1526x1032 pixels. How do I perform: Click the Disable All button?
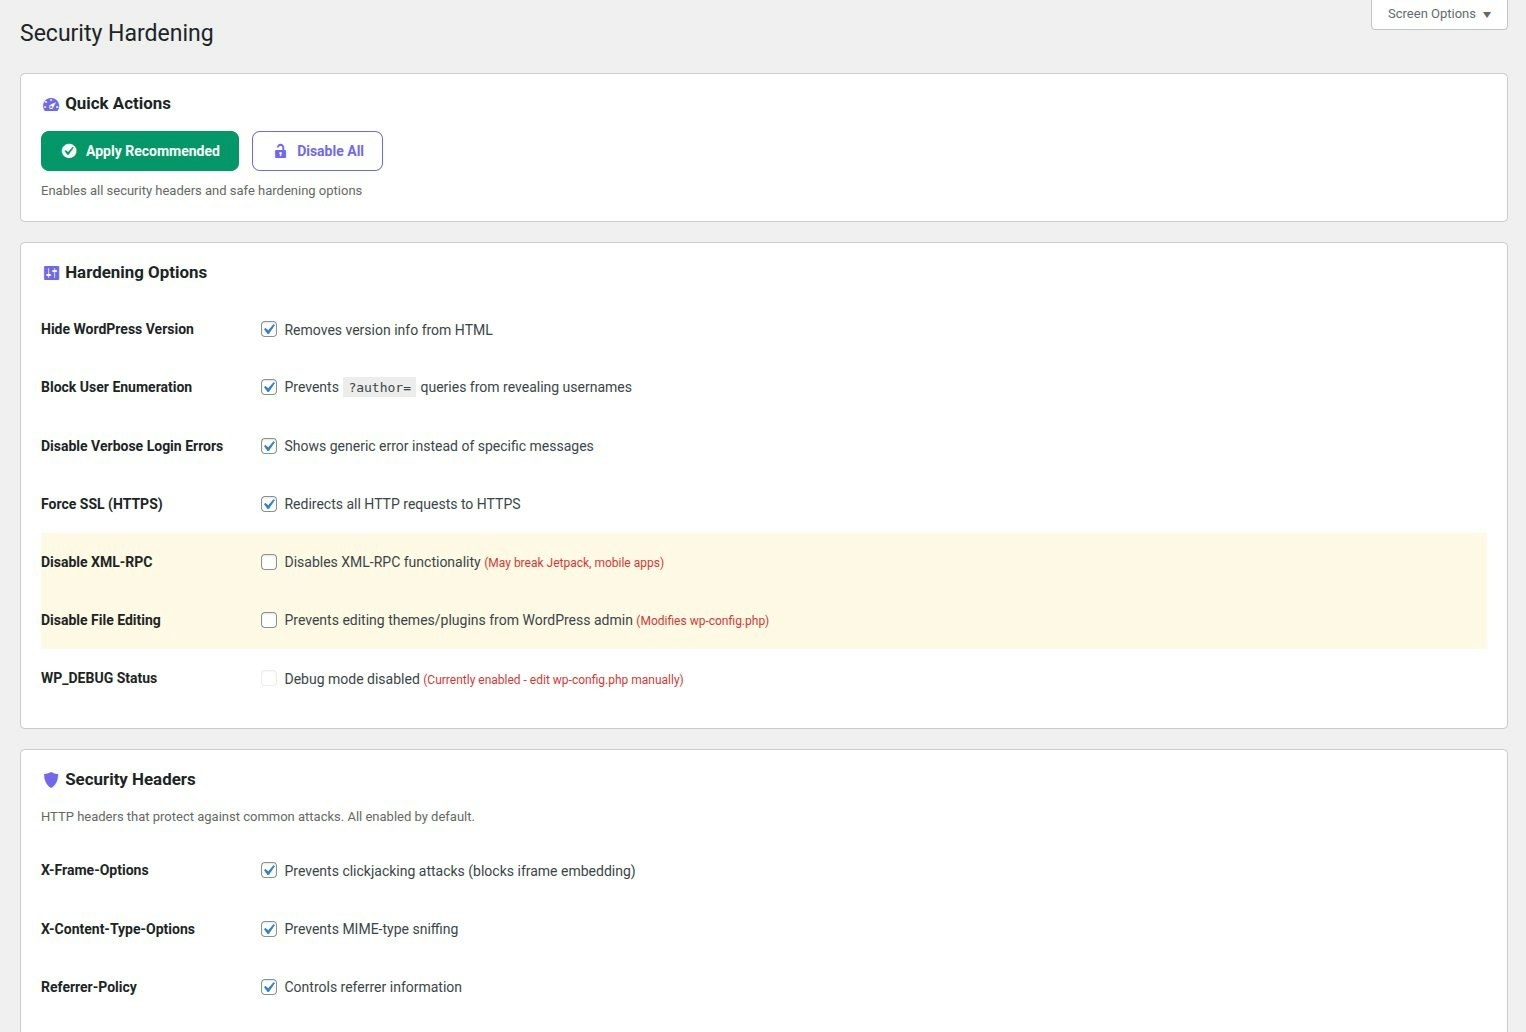(x=317, y=151)
